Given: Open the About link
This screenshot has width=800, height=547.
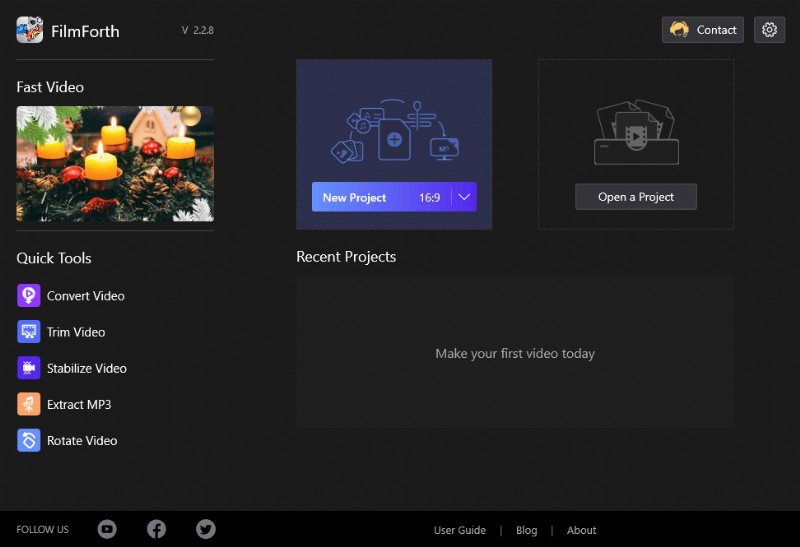Looking at the screenshot, I should [x=581, y=530].
